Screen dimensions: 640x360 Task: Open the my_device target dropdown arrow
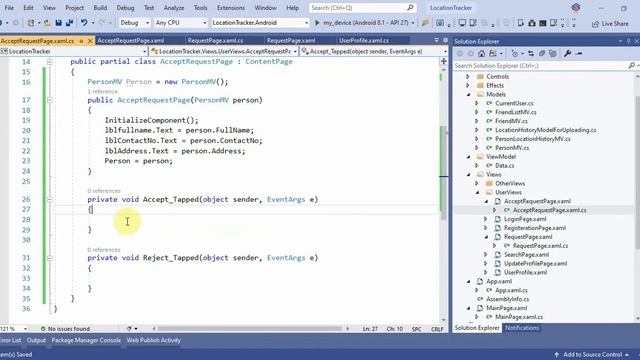(413, 23)
